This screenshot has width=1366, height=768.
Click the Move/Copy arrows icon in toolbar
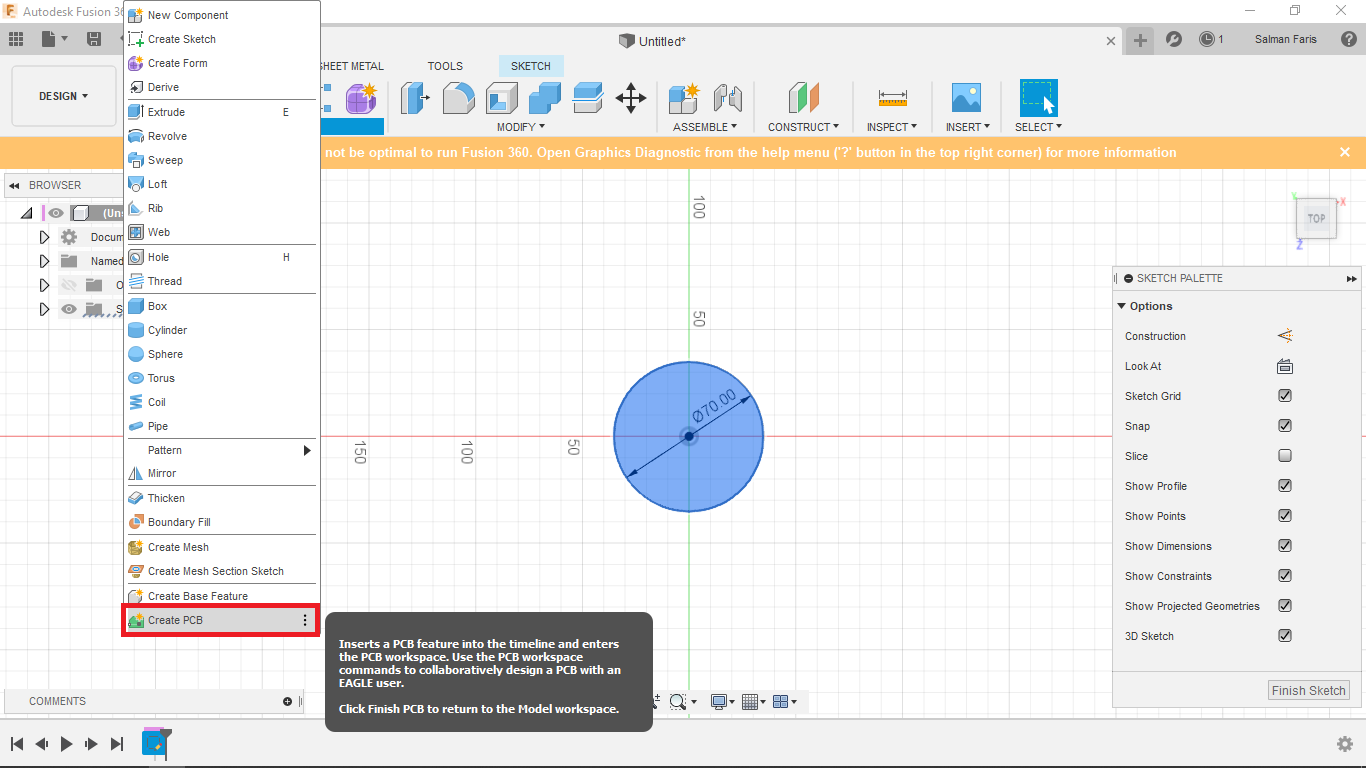pyautogui.click(x=630, y=98)
